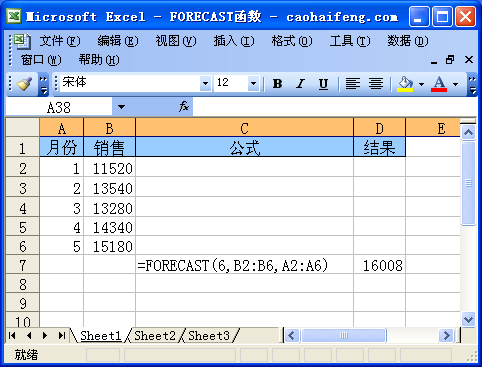This screenshot has height=367, width=482.
Task: Align text left in the toolbar
Action: (353, 84)
